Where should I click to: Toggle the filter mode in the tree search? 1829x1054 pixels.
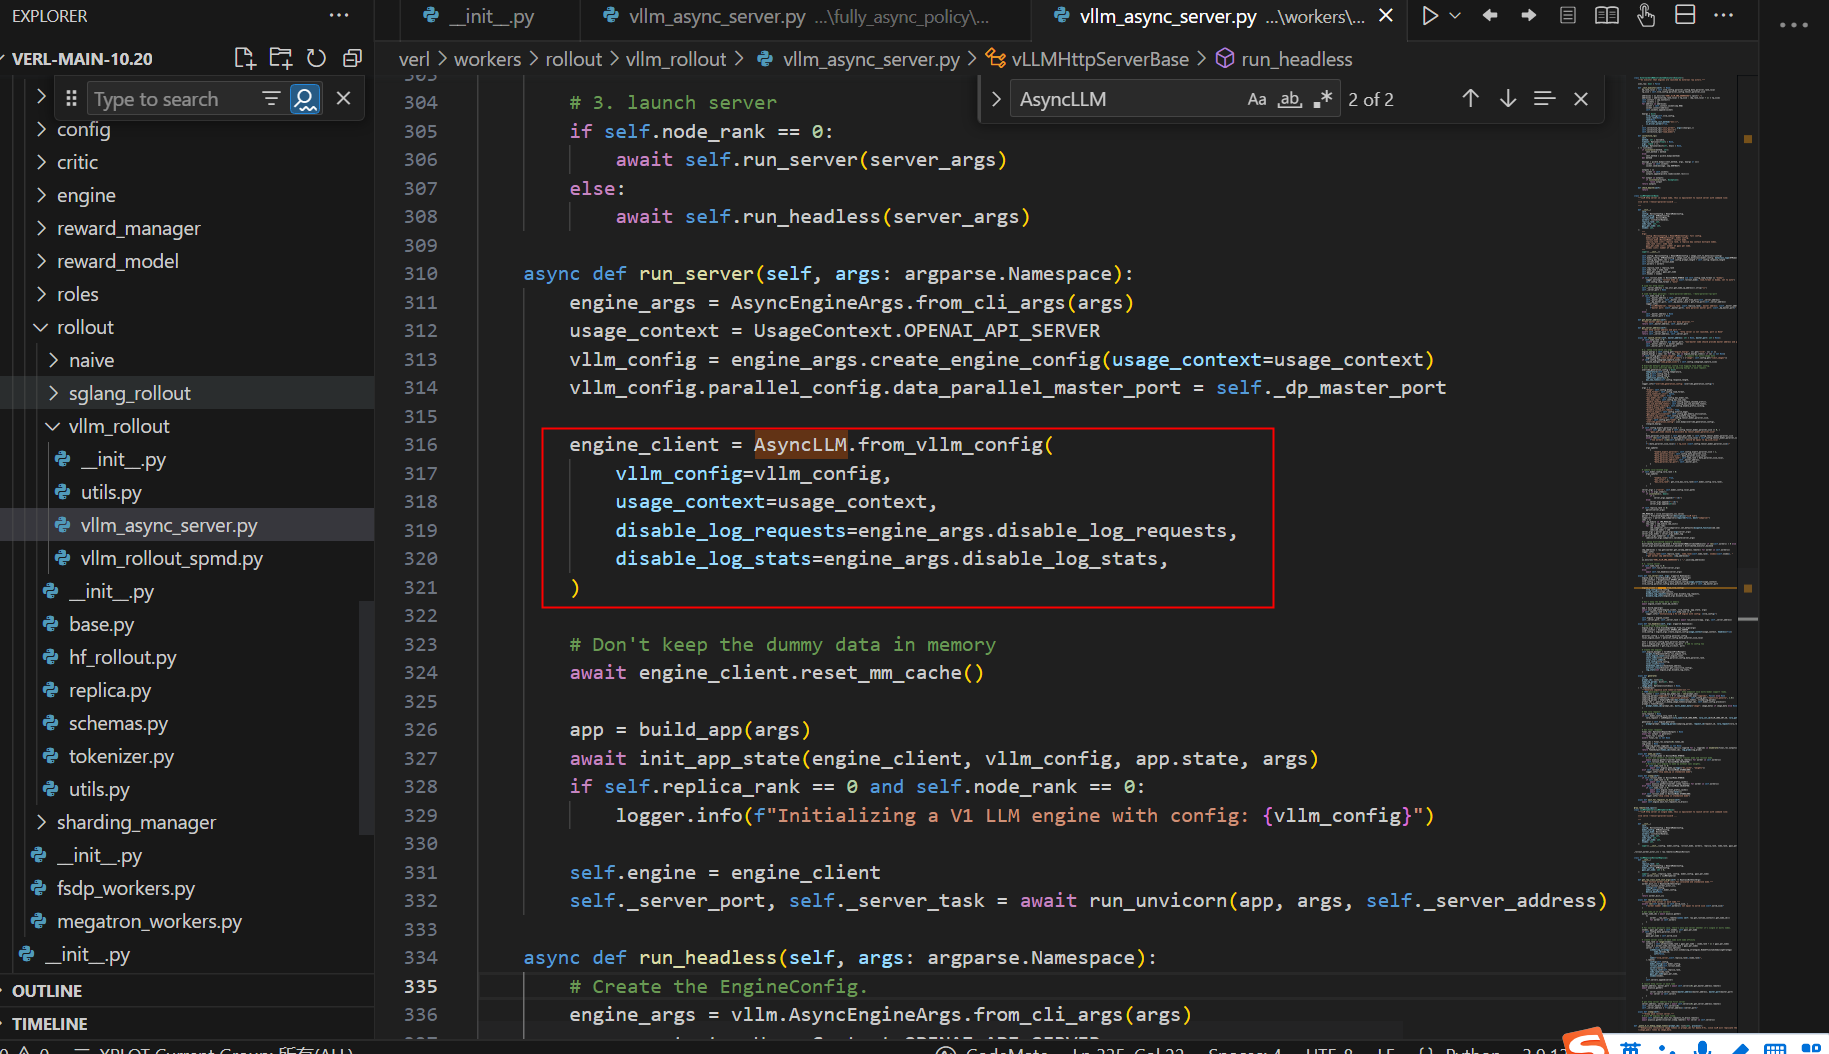point(271,98)
